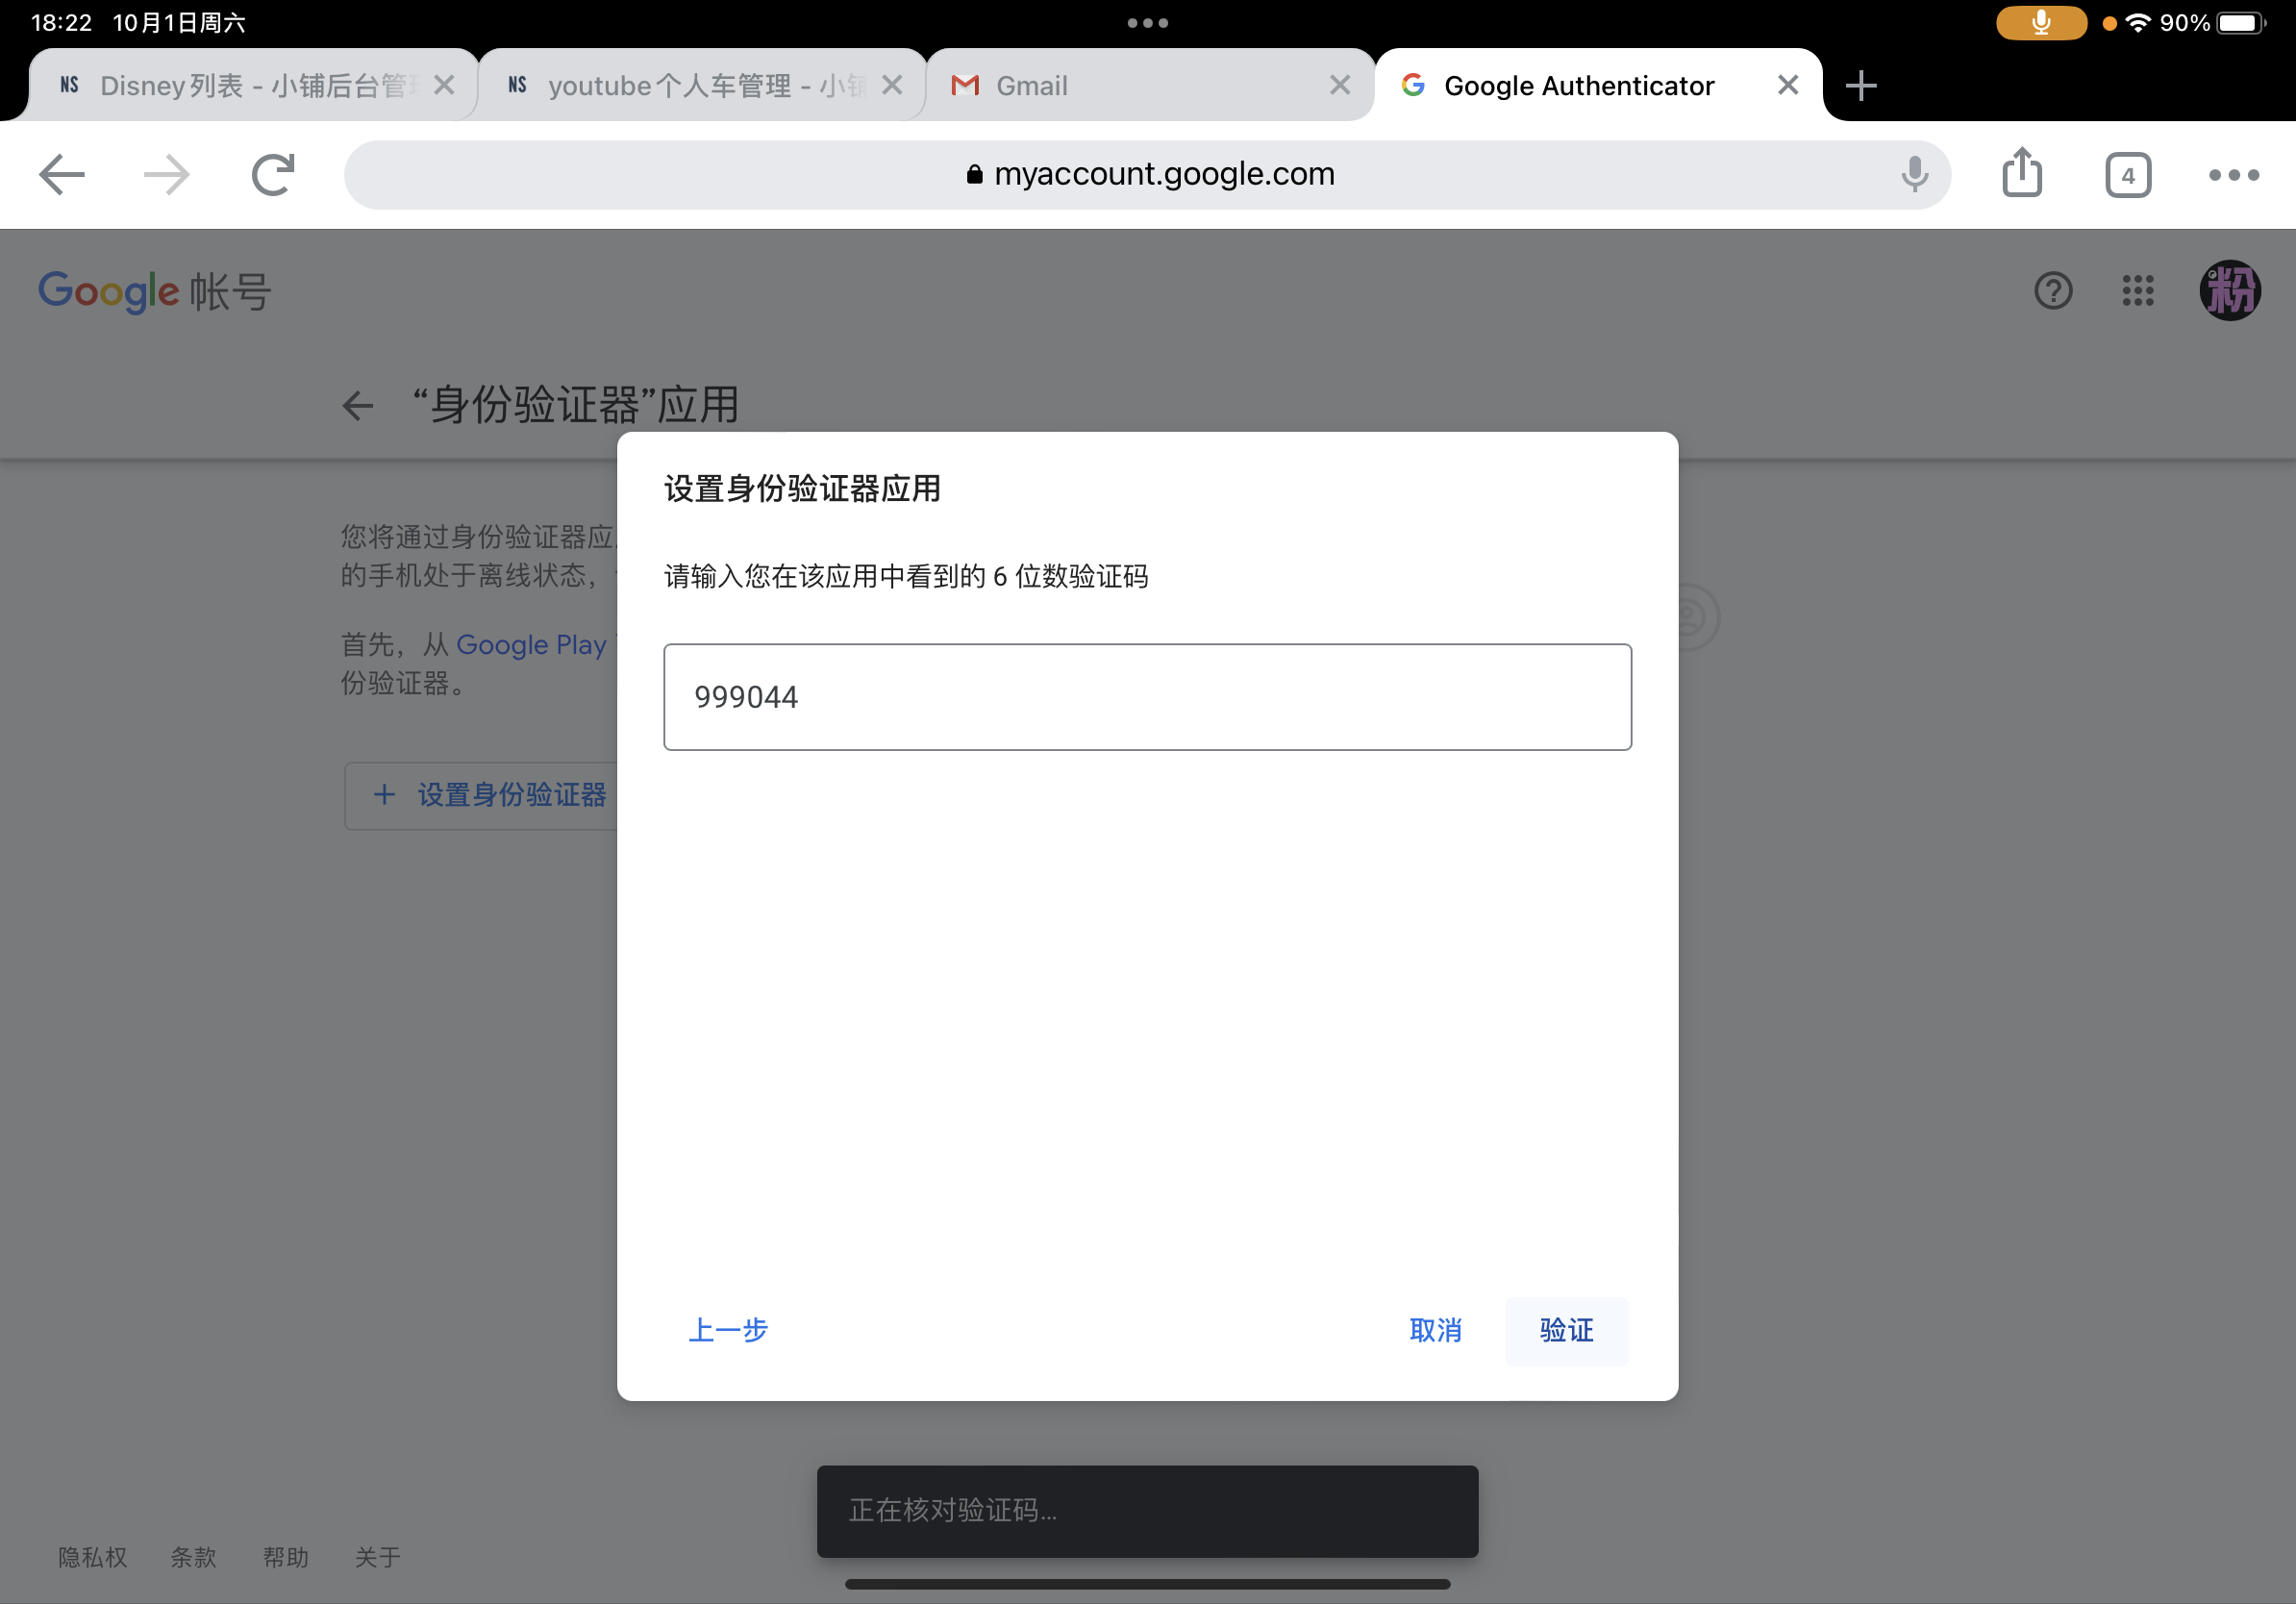Open the tab switcher showing 4
The image size is (2296, 1604).
pos(2127,175)
